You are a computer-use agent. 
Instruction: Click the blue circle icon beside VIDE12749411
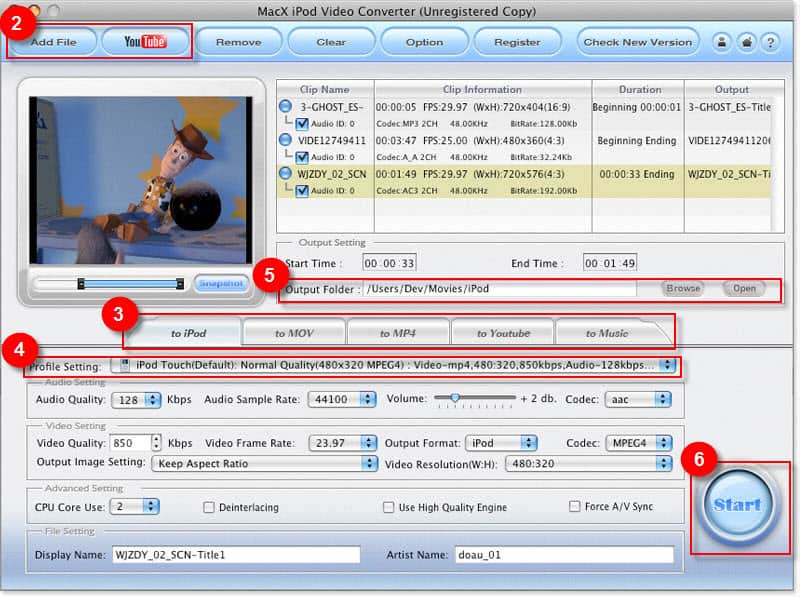[286, 140]
